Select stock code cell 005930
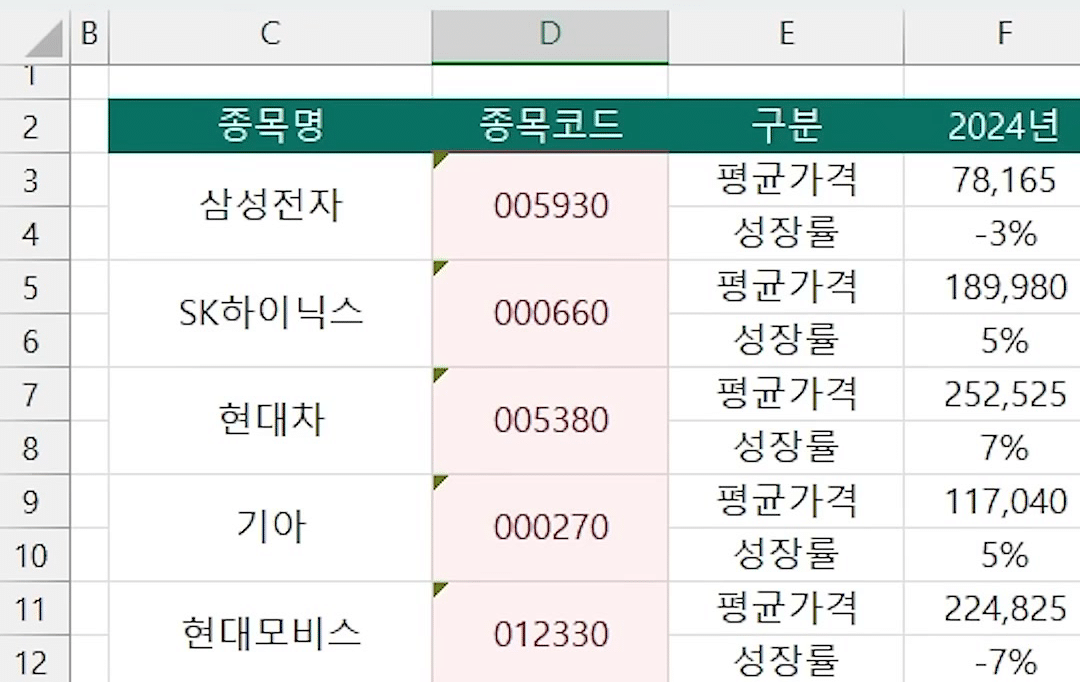Screen dimensions: 1080x682 click(550, 207)
